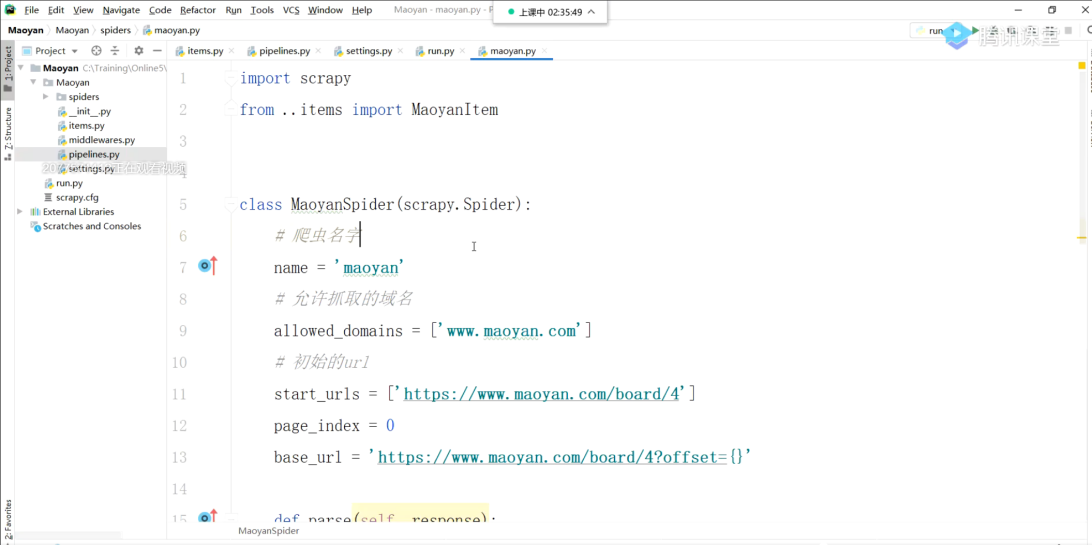1092x545 pixels.
Task: Collapse the Maoyan root project folder
Action: (x=21, y=68)
